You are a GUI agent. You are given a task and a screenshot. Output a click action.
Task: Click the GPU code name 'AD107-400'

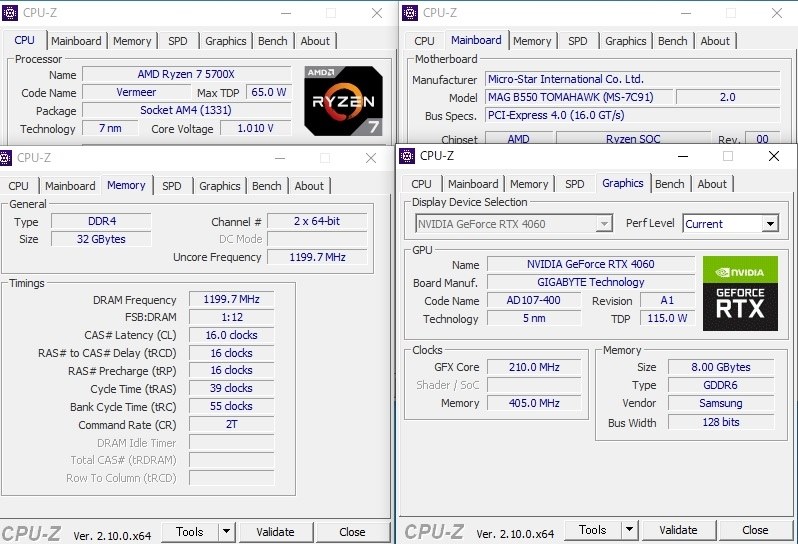click(x=533, y=300)
